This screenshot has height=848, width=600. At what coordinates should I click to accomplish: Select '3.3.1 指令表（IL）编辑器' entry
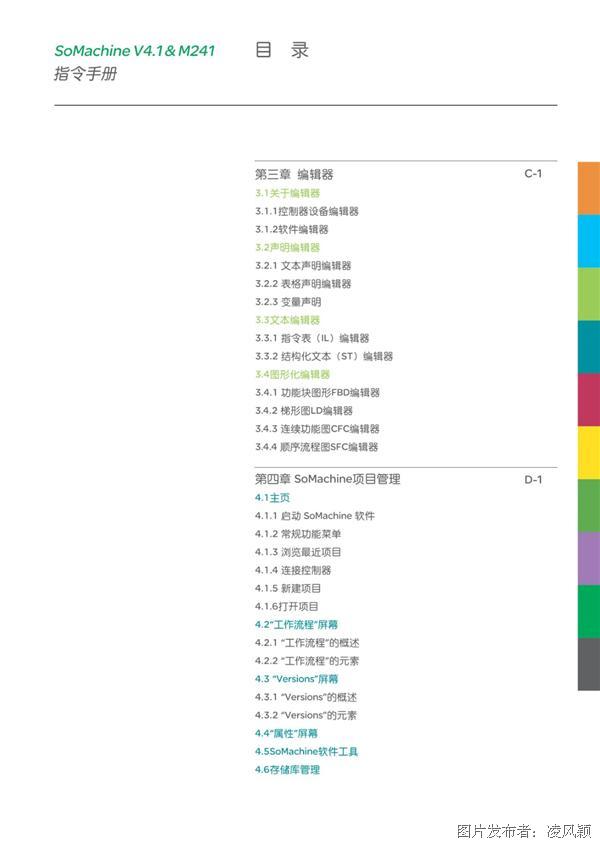(312, 338)
